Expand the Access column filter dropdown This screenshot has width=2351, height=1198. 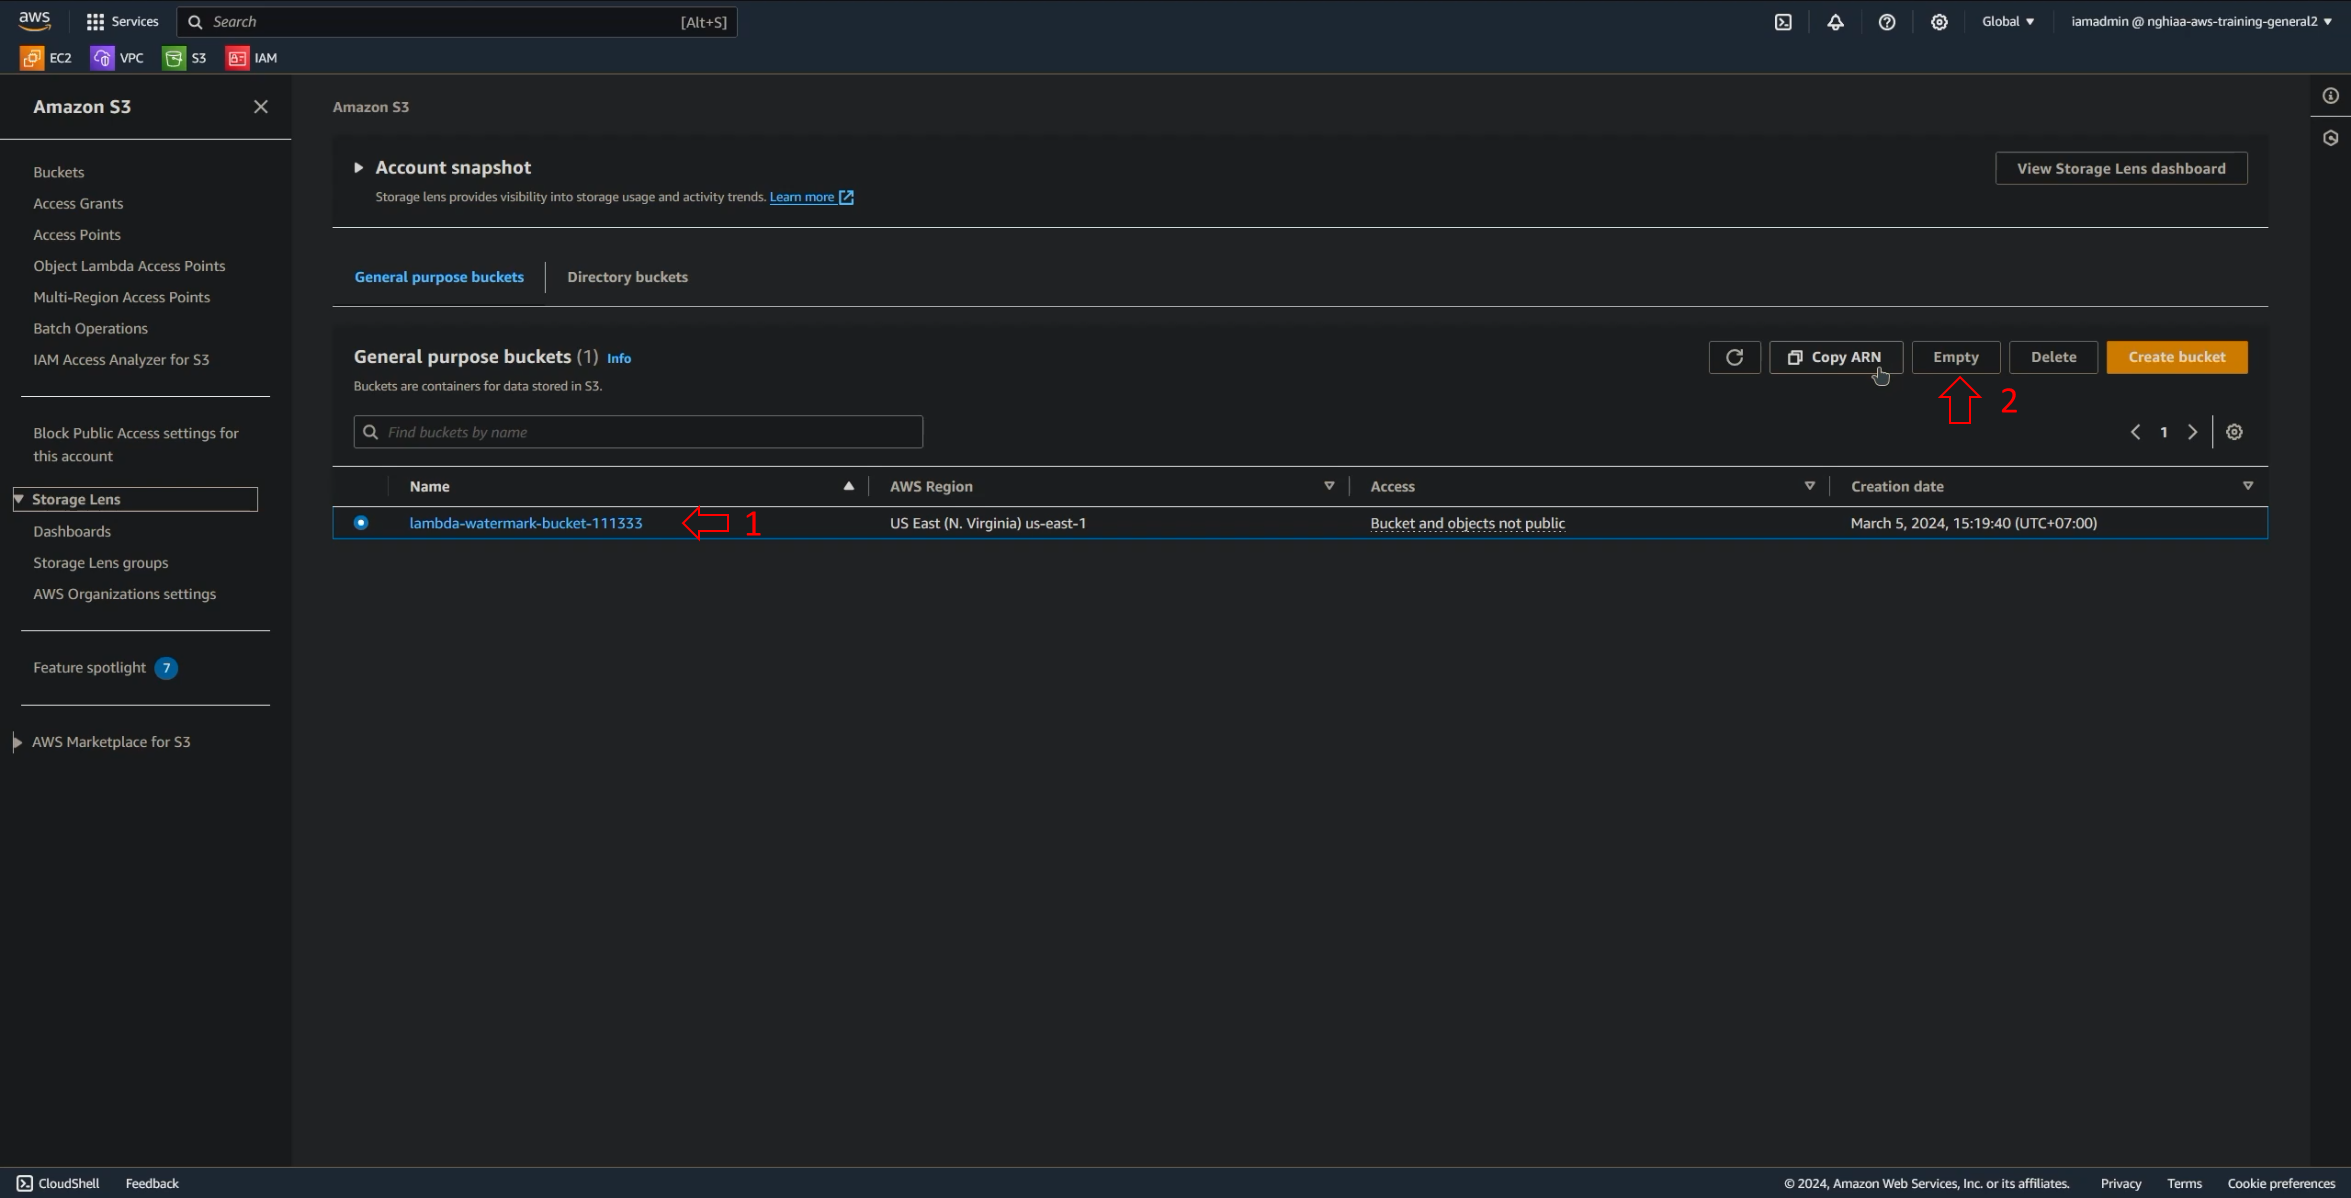pyautogui.click(x=1809, y=484)
